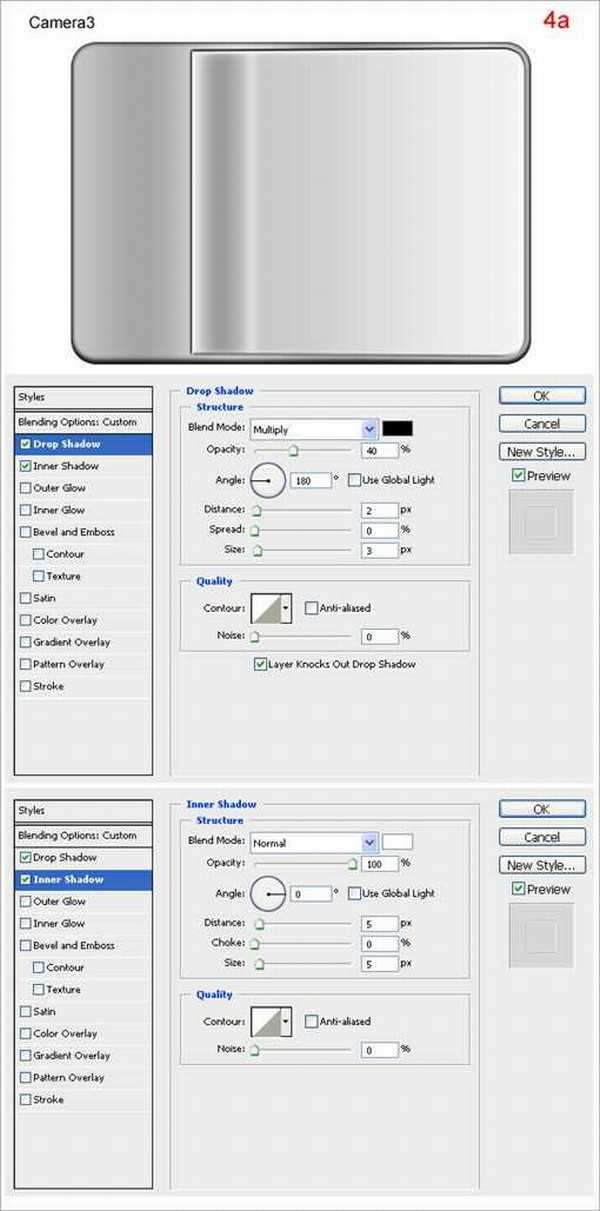The image size is (600, 1211).
Task: Enable the Outer Glow style in top dialog
Action: tap(25, 488)
